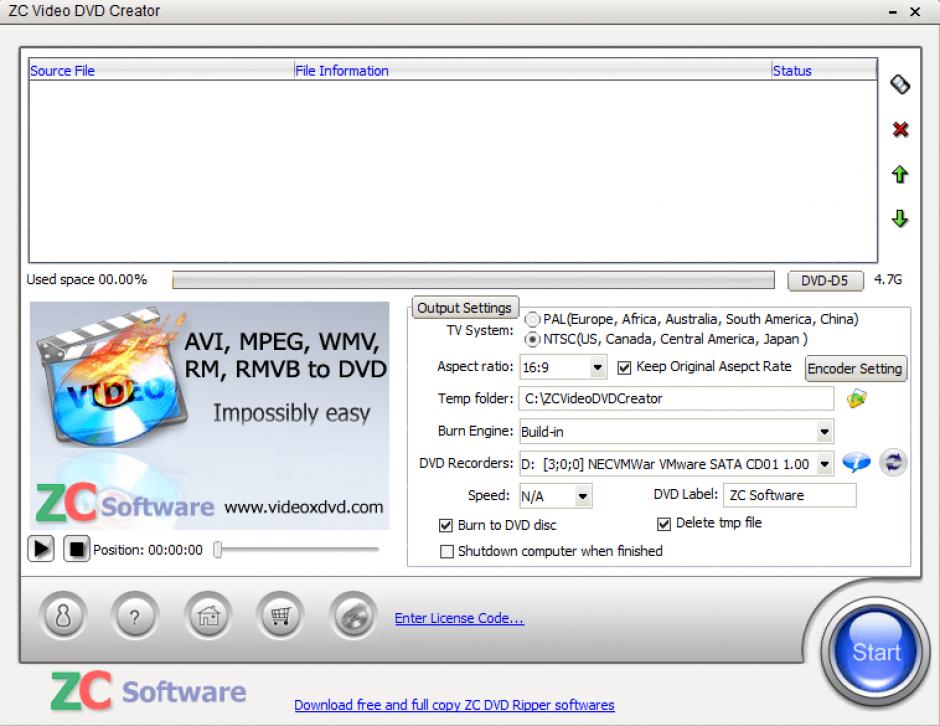The height and width of the screenshot is (726, 940).
Task: Click the 'Position: 00:00:00' label
Action: coord(148,550)
